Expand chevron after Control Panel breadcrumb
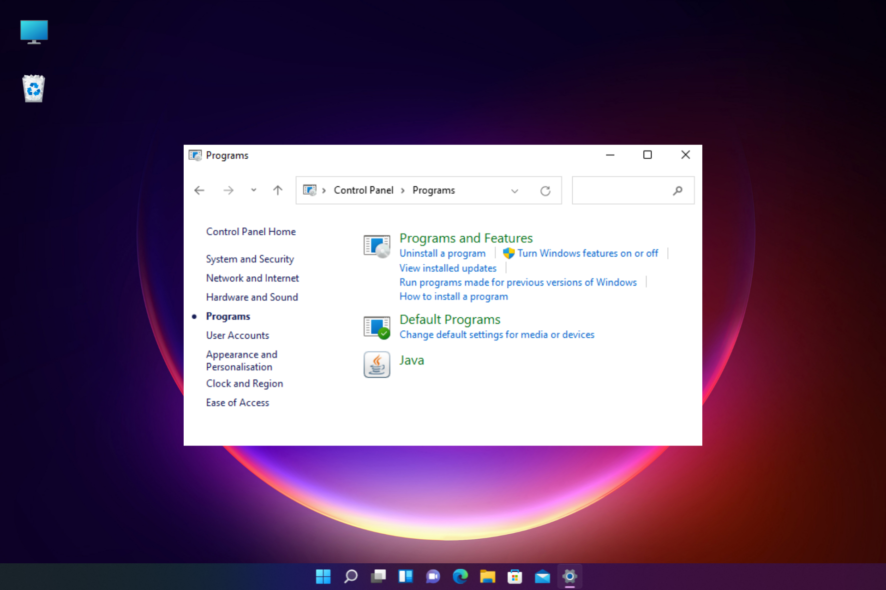Viewport: 886px width, 590px height. (x=403, y=190)
